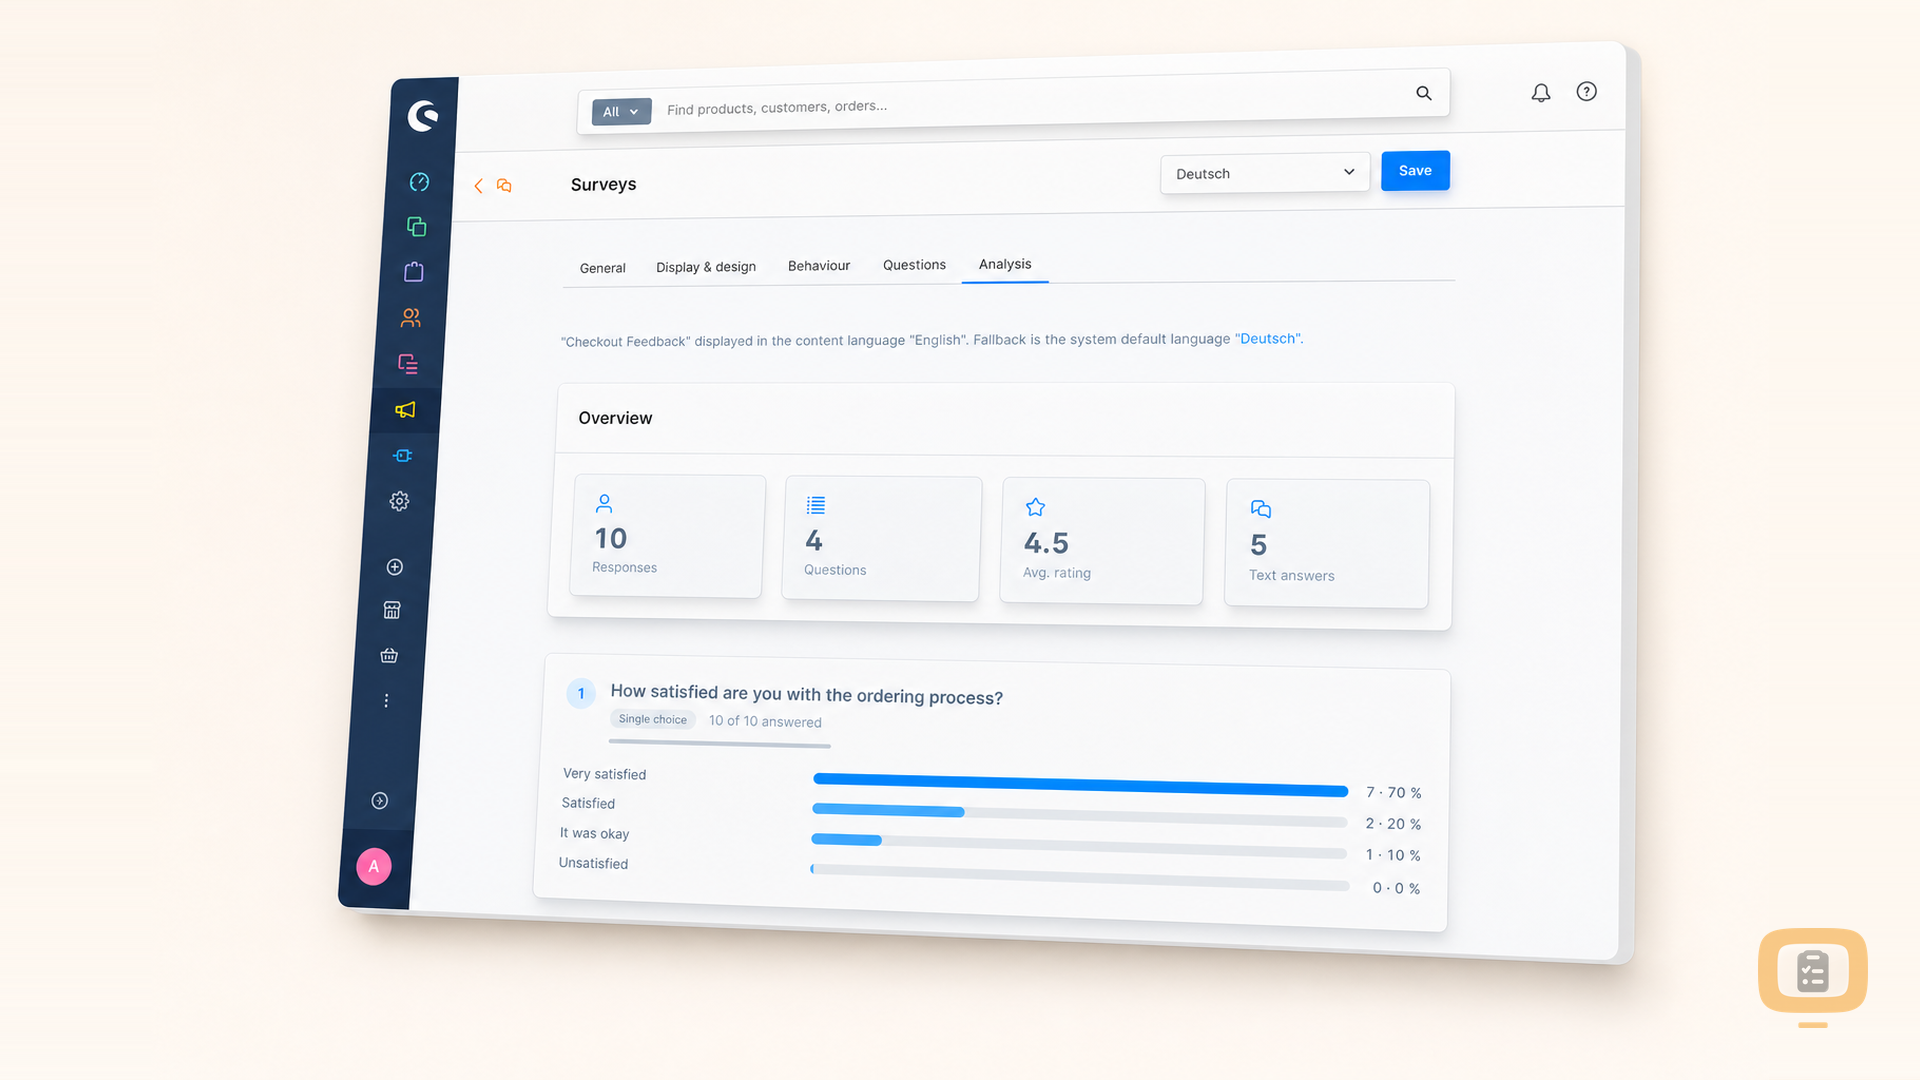Collapse sidebar with the arrow circle icon
The width and height of the screenshot is (1920, 1080).
click(380, 801)
